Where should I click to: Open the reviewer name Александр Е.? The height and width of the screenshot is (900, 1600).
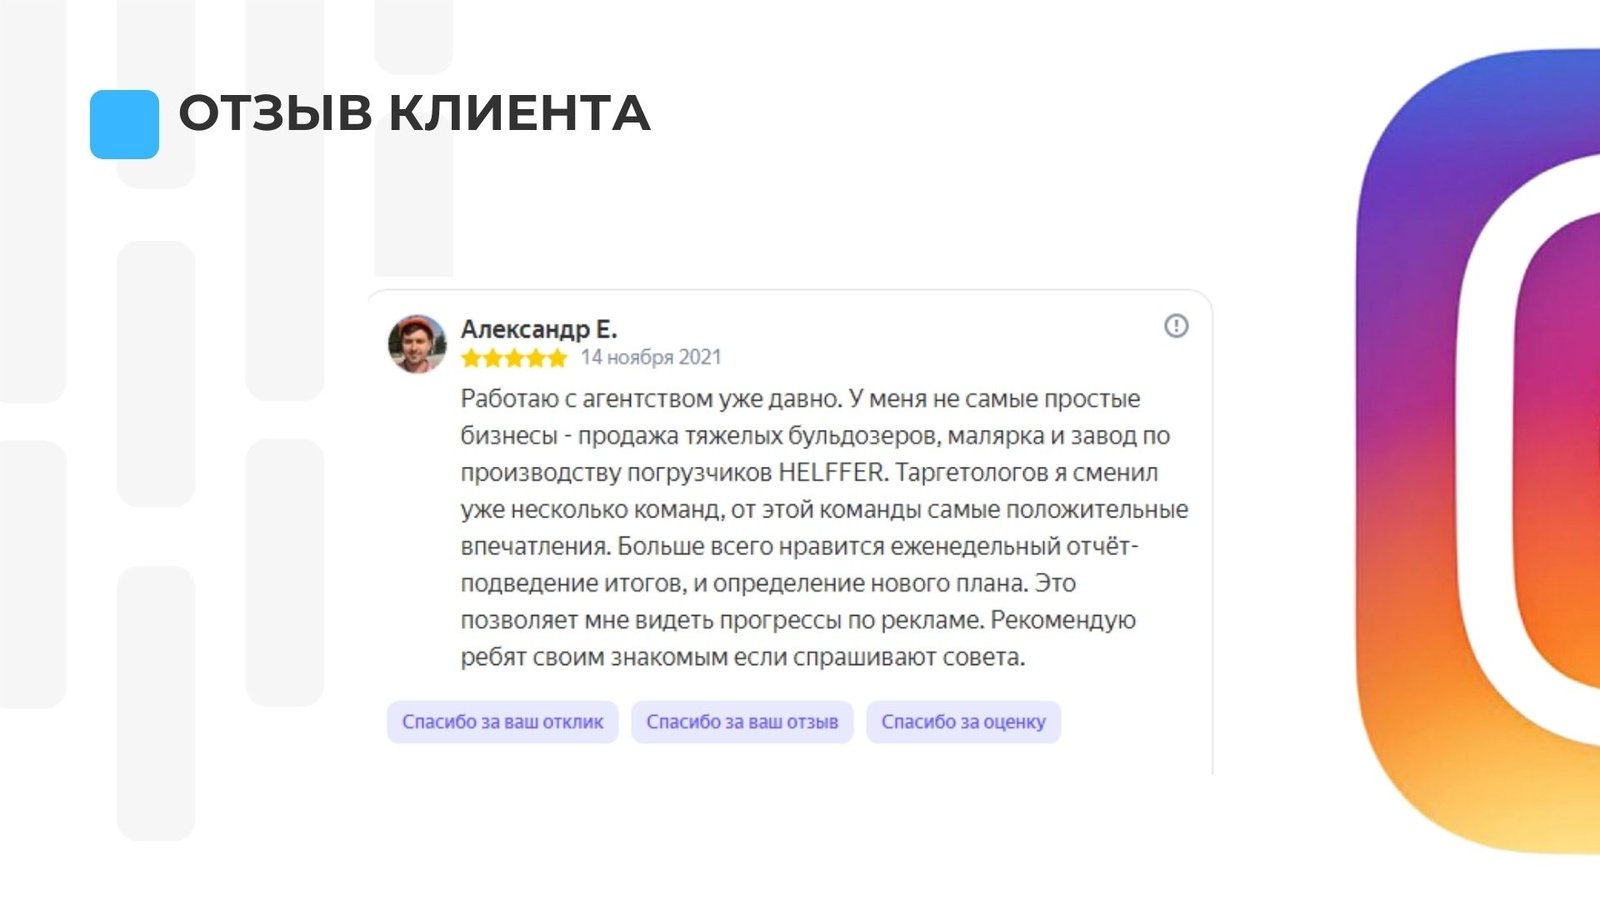coord(539,329)
